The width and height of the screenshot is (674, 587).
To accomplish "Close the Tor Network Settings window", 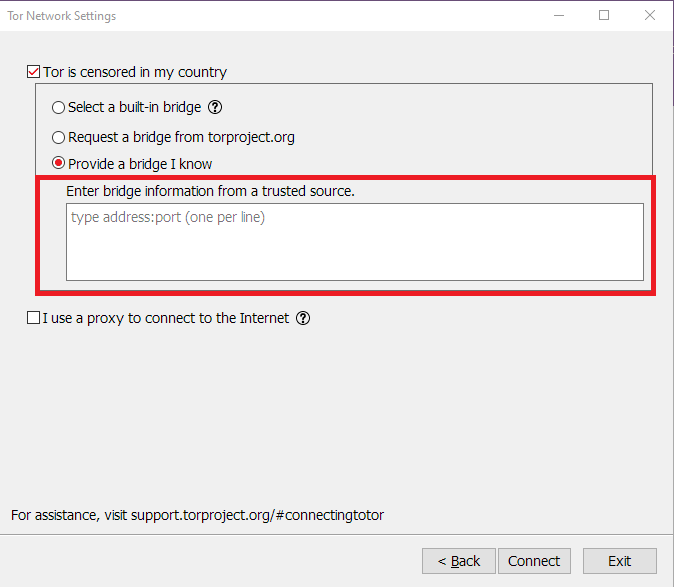I will point(650,15).
